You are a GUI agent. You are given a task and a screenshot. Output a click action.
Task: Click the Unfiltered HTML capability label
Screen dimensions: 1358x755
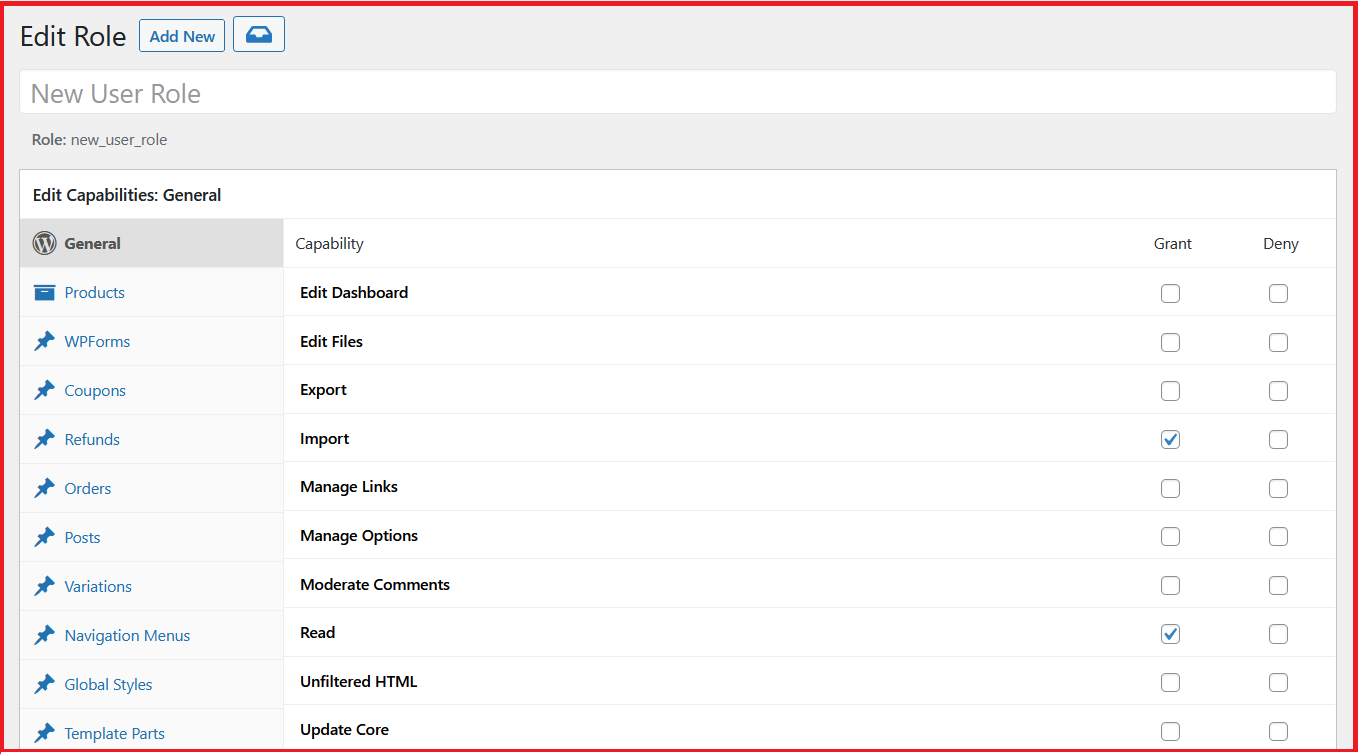click(x=359, y=682)
